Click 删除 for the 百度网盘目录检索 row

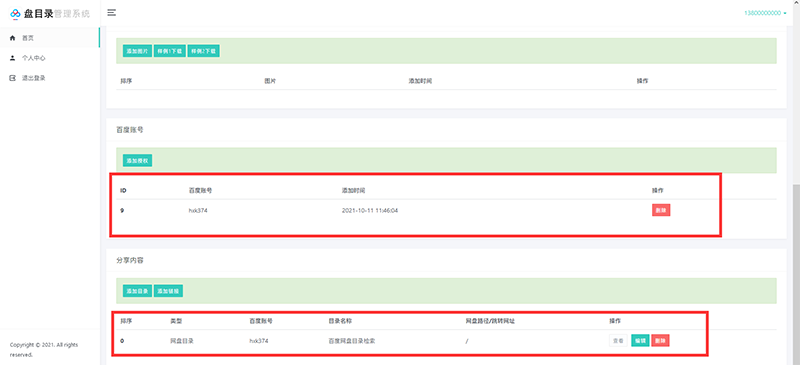click(x=660, y=340)
